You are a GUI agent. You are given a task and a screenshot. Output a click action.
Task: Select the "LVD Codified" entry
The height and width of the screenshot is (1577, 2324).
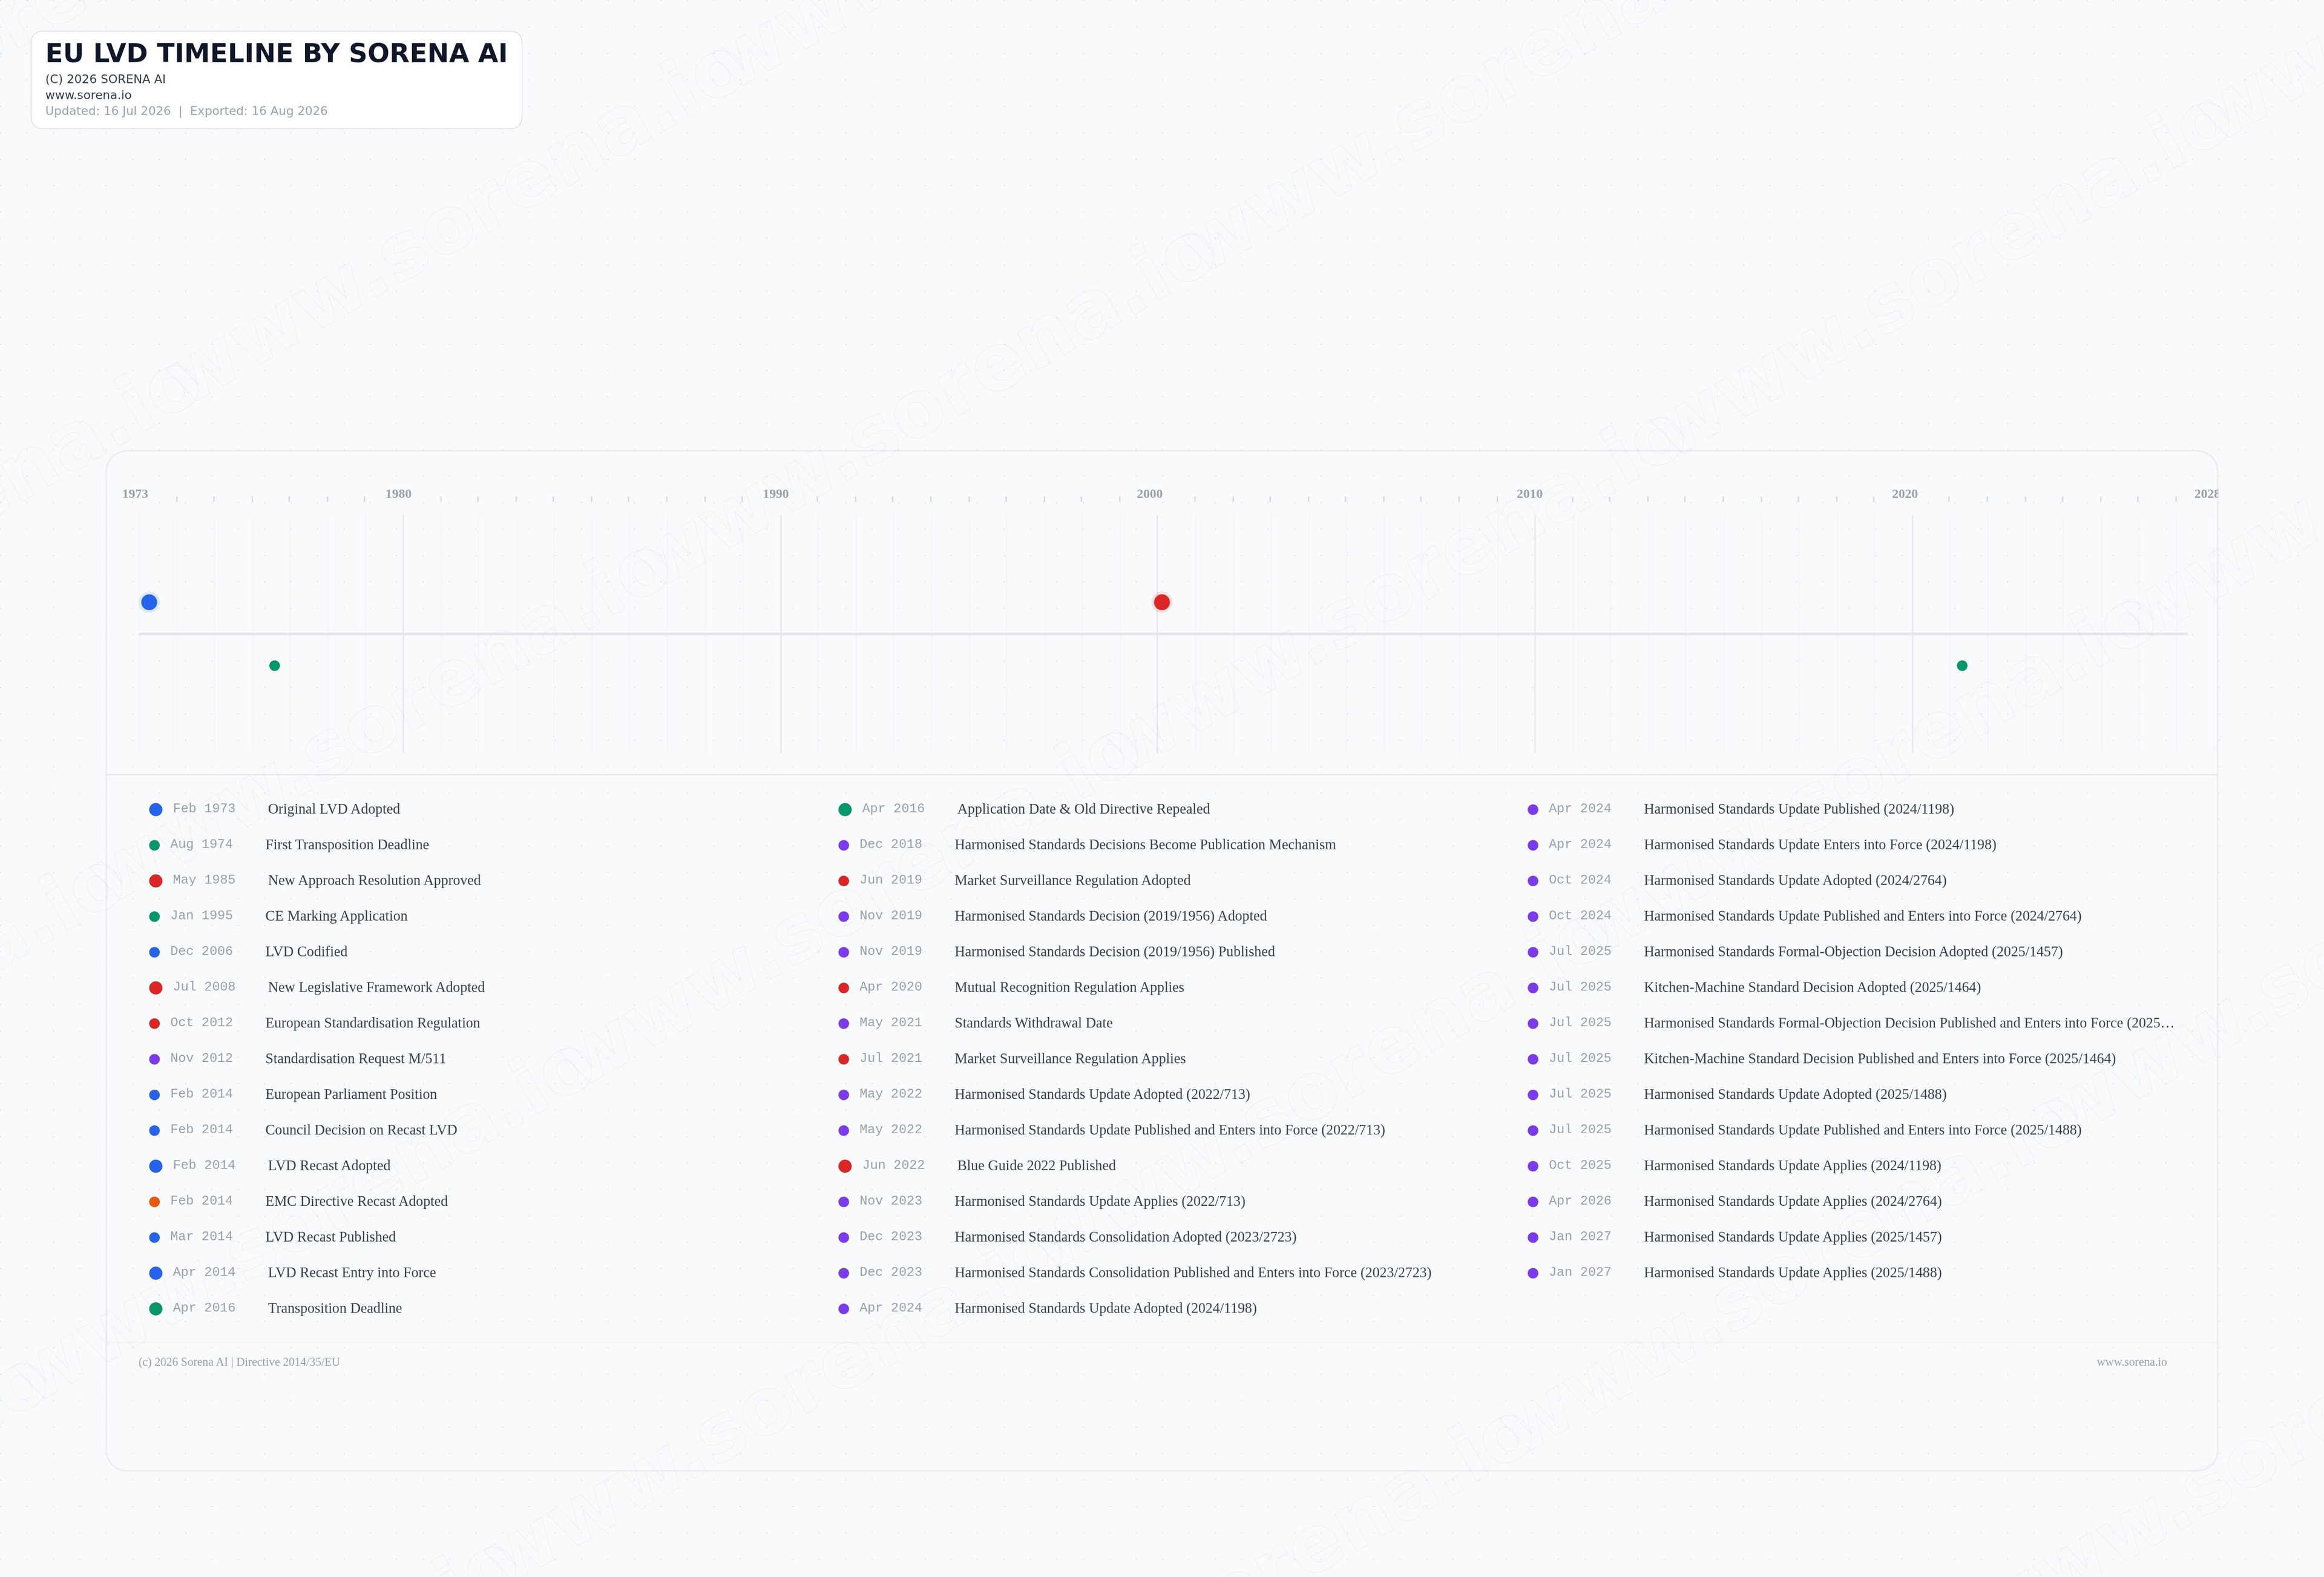pos(306,952)
